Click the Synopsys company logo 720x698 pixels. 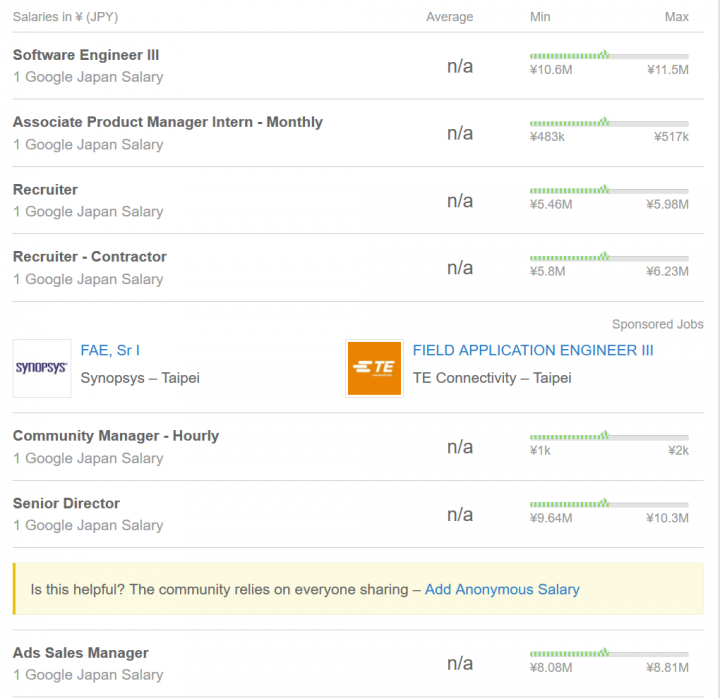42,368
